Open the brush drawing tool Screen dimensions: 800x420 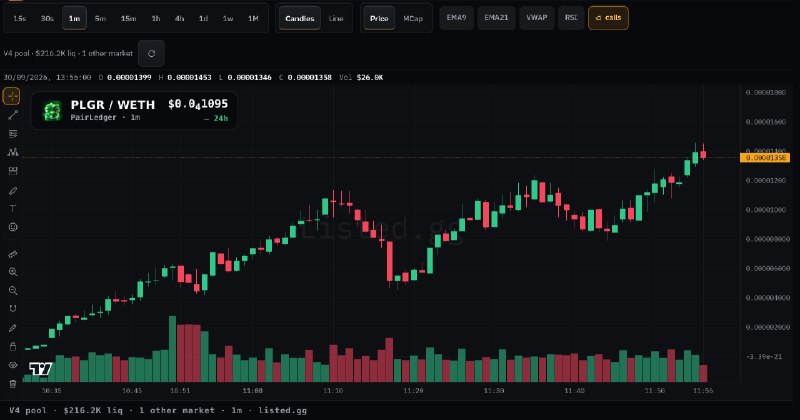(13, 191)
